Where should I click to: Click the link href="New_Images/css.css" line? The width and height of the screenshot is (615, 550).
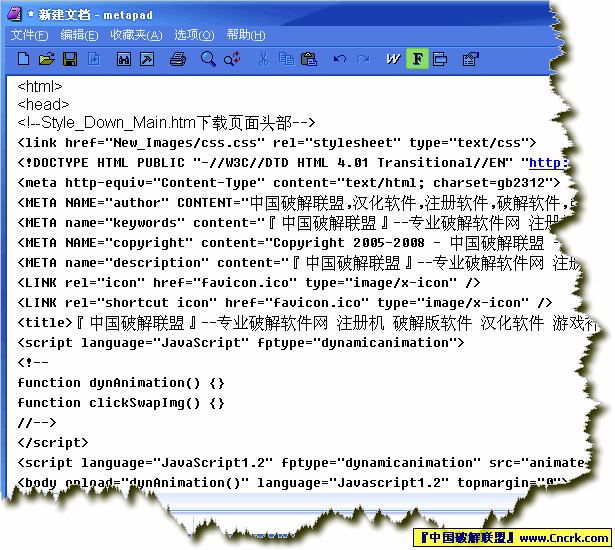(x=277, y=143)
